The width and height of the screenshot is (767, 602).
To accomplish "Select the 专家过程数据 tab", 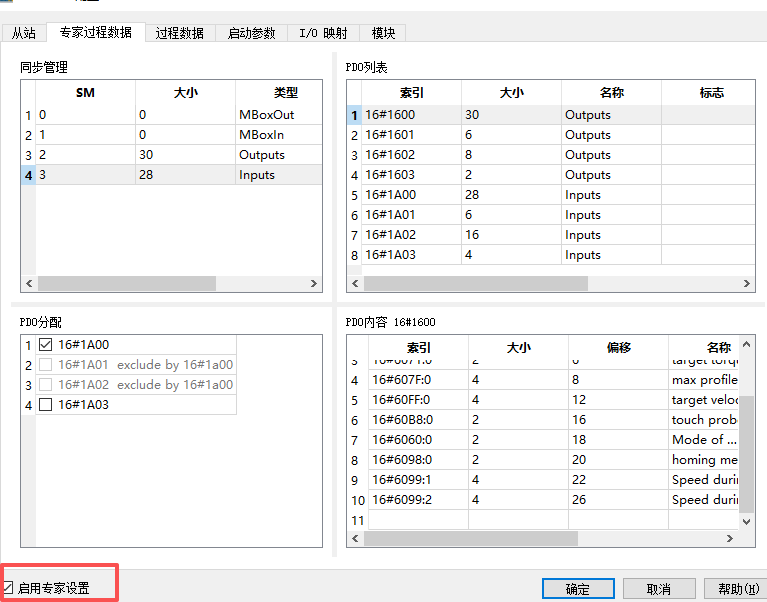I will tap(96, 32).
